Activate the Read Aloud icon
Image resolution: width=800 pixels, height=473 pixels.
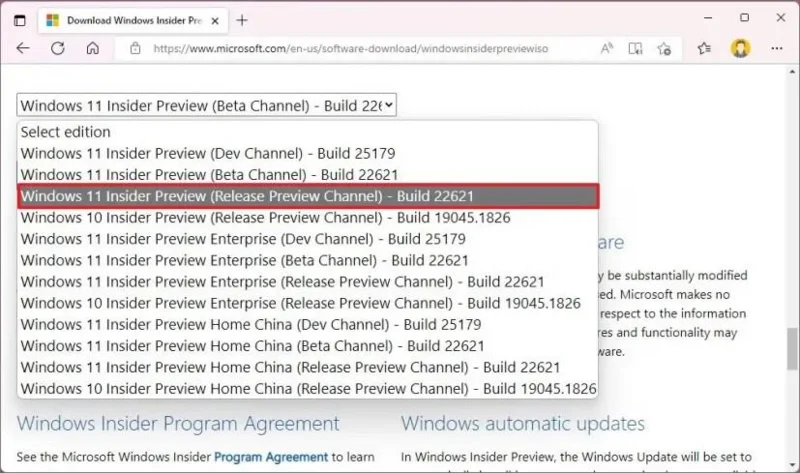607,48
